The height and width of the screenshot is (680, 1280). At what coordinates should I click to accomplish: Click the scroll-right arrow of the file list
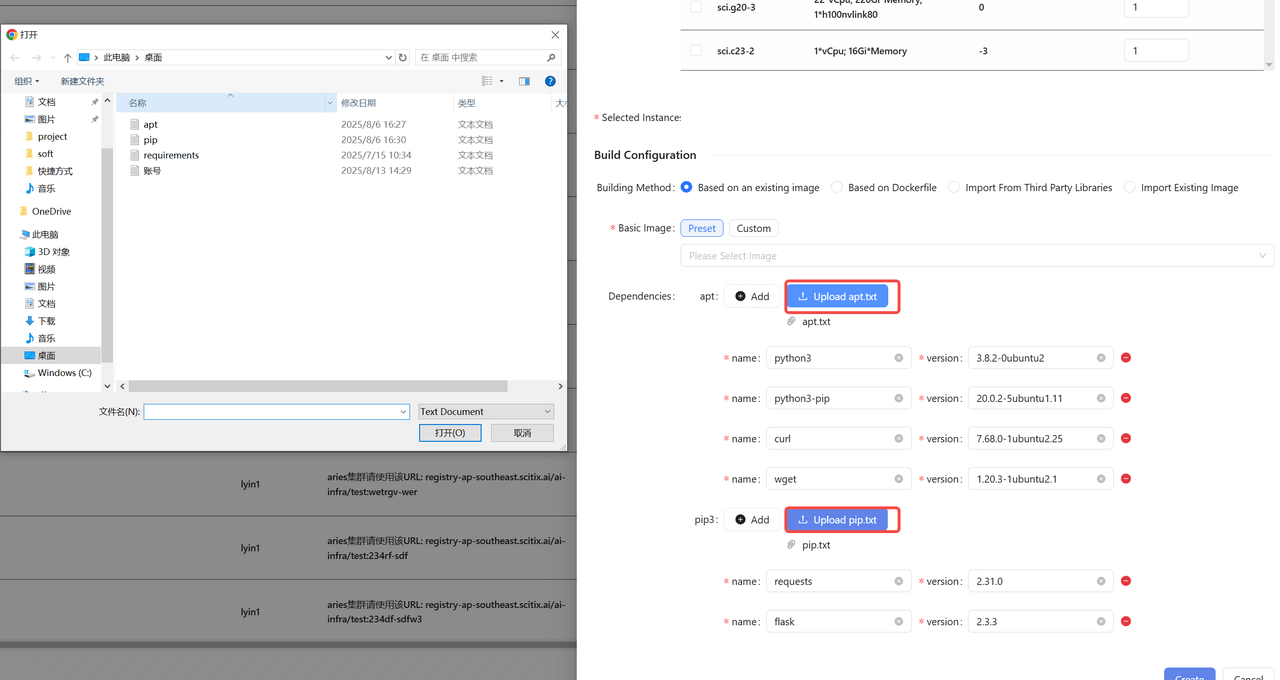[x=560, y=386]
